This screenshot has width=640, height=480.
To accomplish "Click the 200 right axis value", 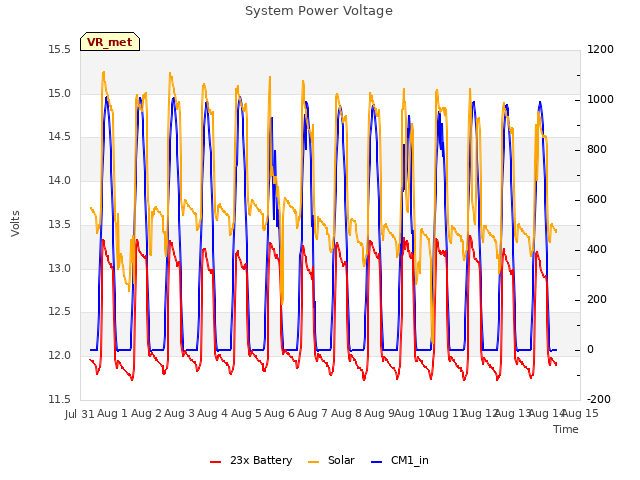I will [x=597, y=300].
